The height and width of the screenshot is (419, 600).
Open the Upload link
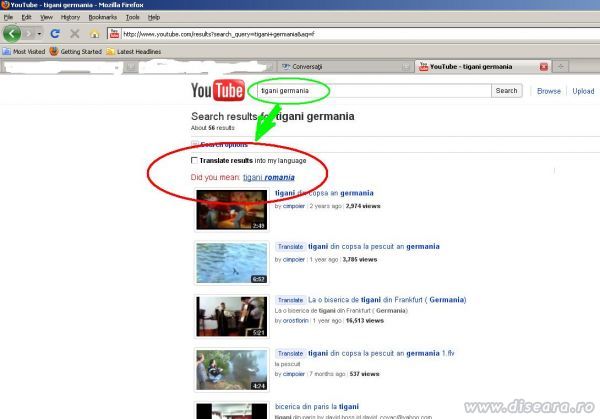[583, 91]
